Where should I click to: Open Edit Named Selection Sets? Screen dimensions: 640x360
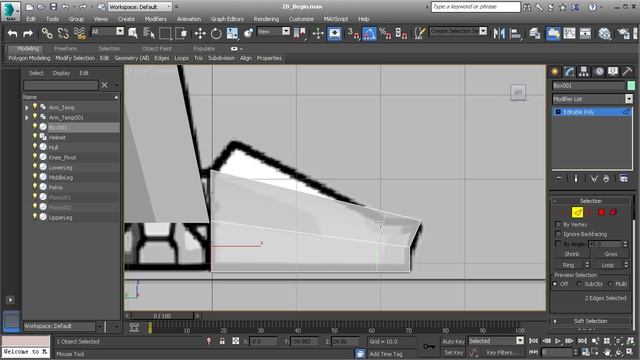pos(419,33)
